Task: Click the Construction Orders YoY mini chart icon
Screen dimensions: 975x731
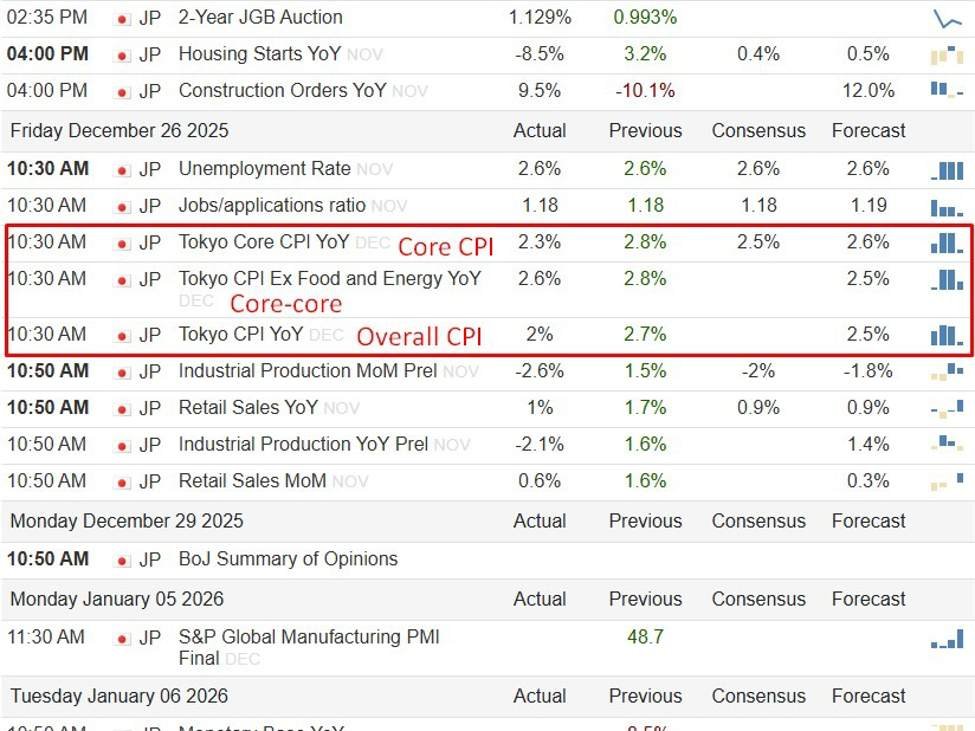Action: tap(946, 90)
